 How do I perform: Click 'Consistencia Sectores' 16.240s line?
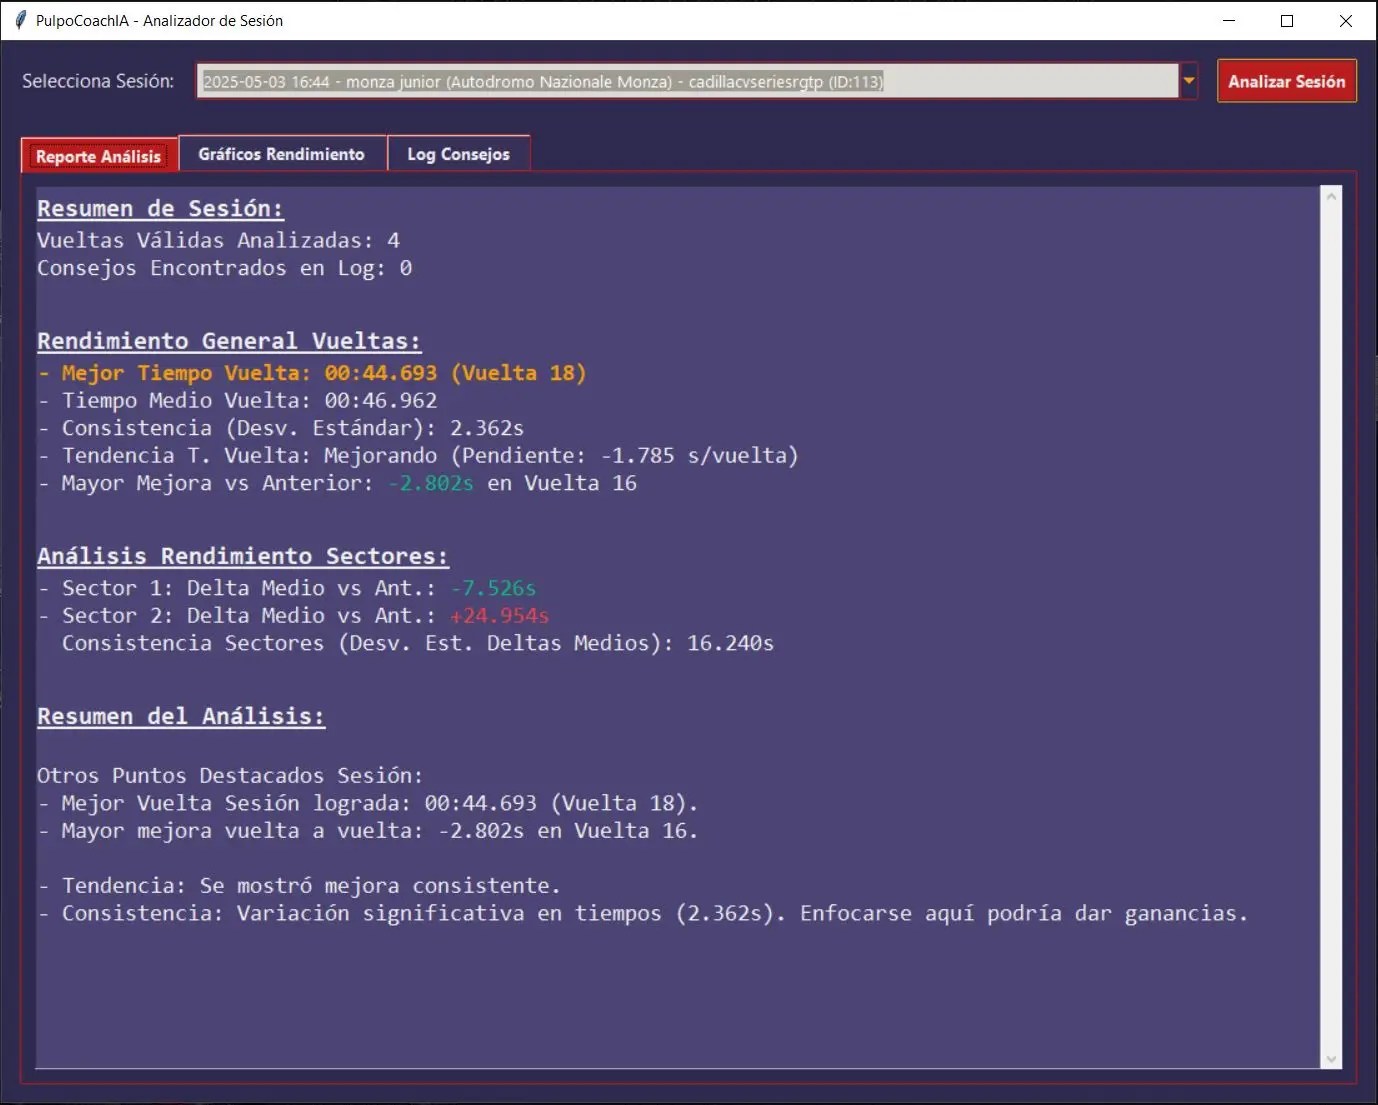tap(418, 643)
